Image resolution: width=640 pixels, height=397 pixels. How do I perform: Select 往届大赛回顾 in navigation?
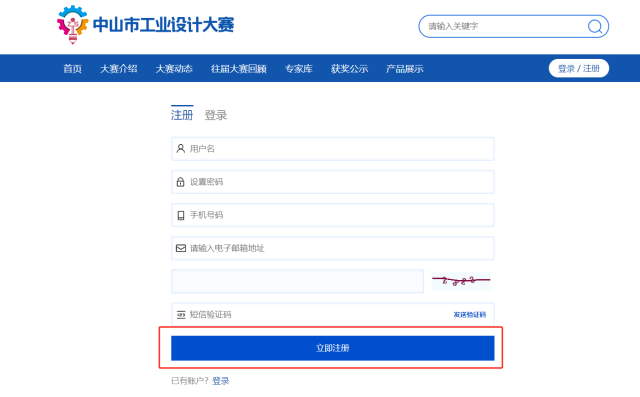(239, 69)
